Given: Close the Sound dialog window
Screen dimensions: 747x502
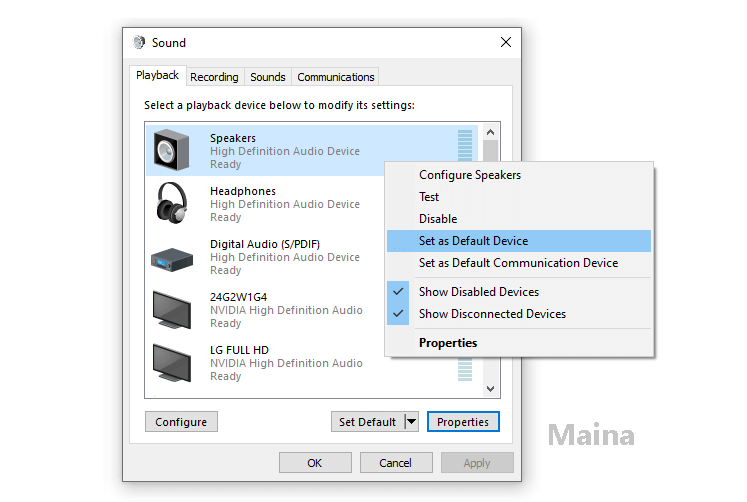Looking at the screenshot, I should (506, 42).
